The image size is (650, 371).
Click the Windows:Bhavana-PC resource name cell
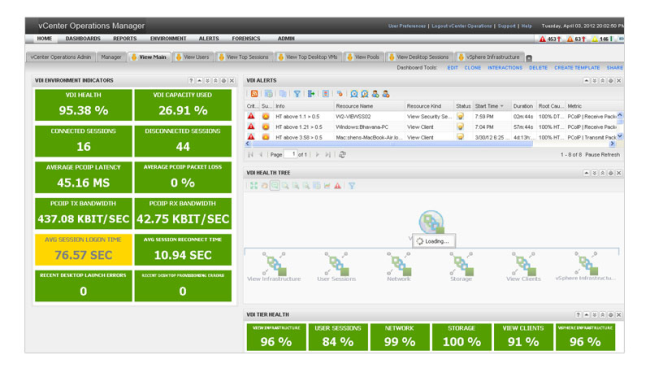coord(362,127)
